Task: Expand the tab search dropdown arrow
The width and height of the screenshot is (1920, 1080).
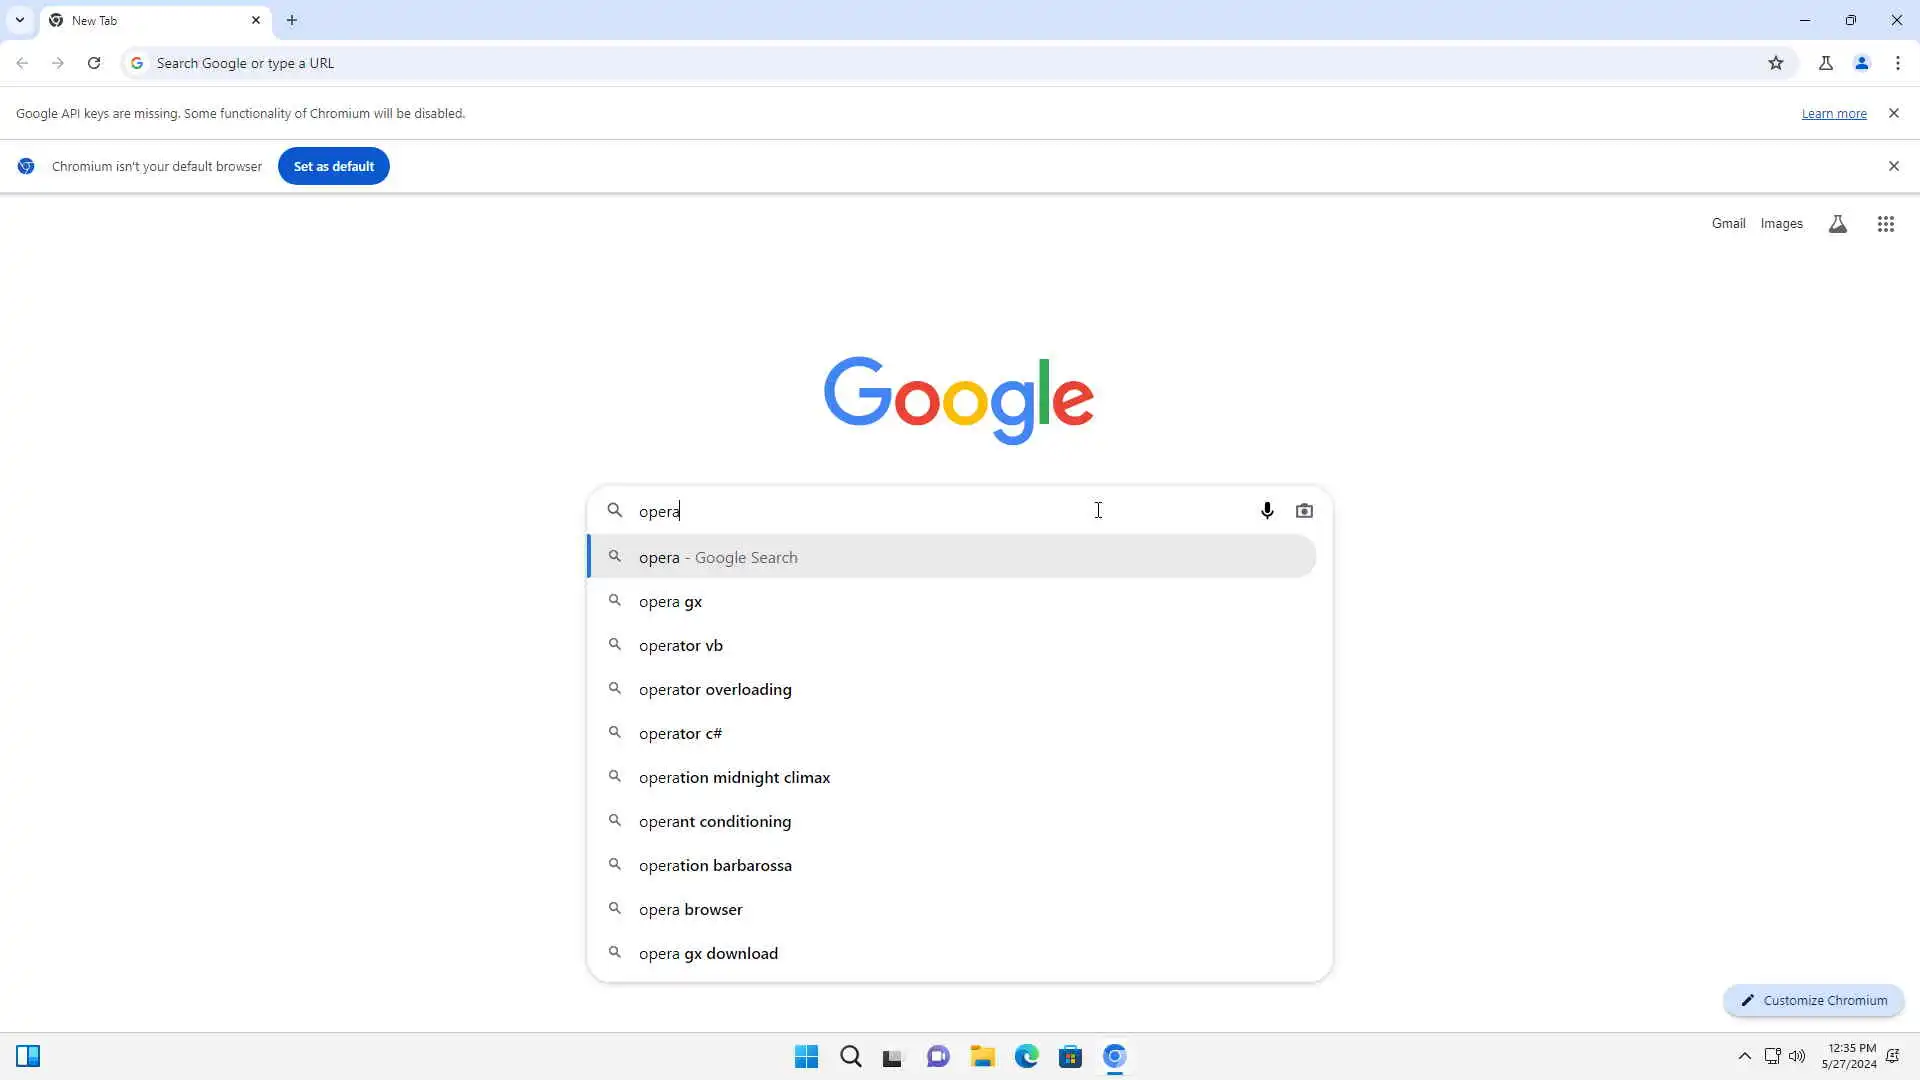Action: [19, 20]
